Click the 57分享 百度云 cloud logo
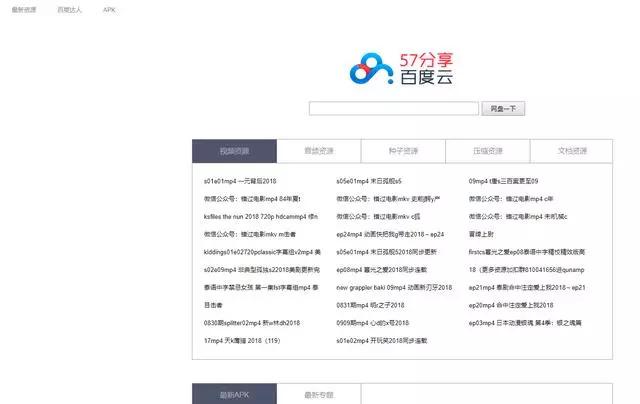Image resolution: width=640 pixels, height=404 pixels. pyautogui.click(x=402, y=69)
